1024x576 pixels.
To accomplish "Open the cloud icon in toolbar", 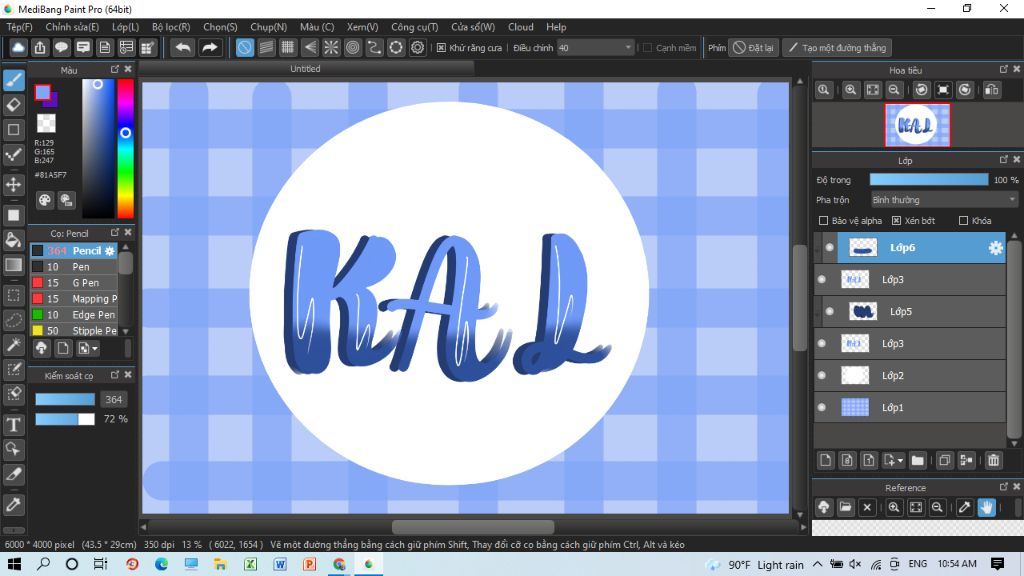I will [x=18, y=48].
